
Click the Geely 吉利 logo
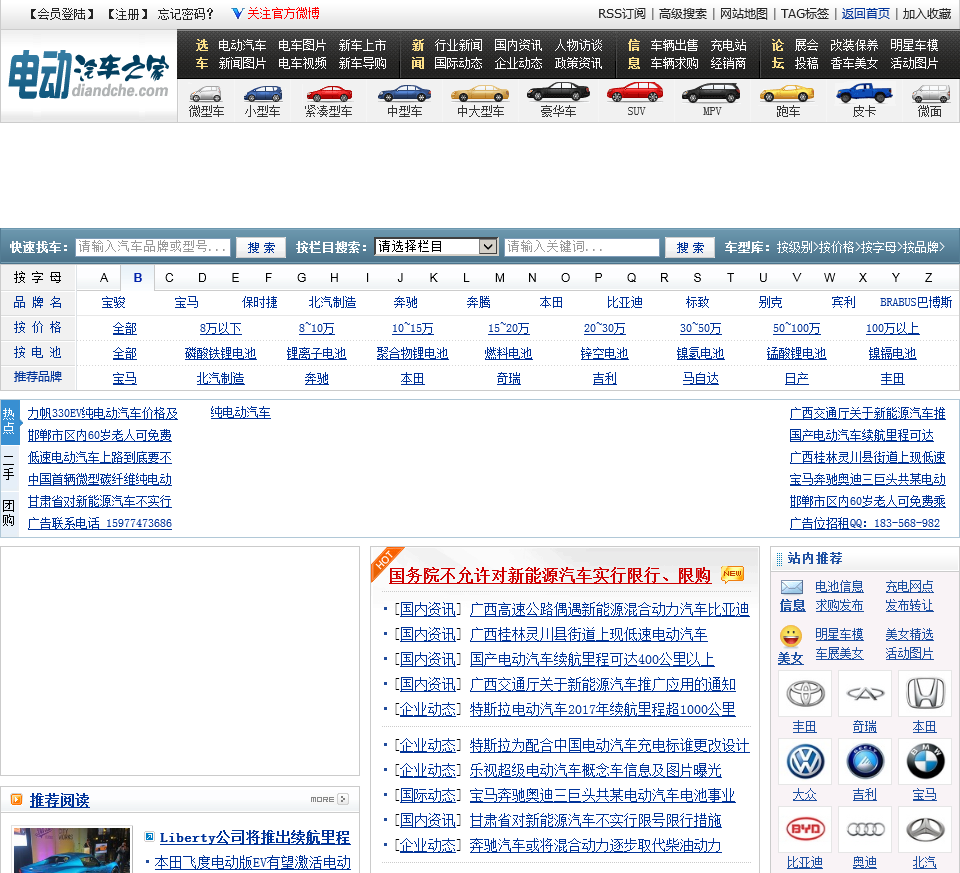pos(864,762)
